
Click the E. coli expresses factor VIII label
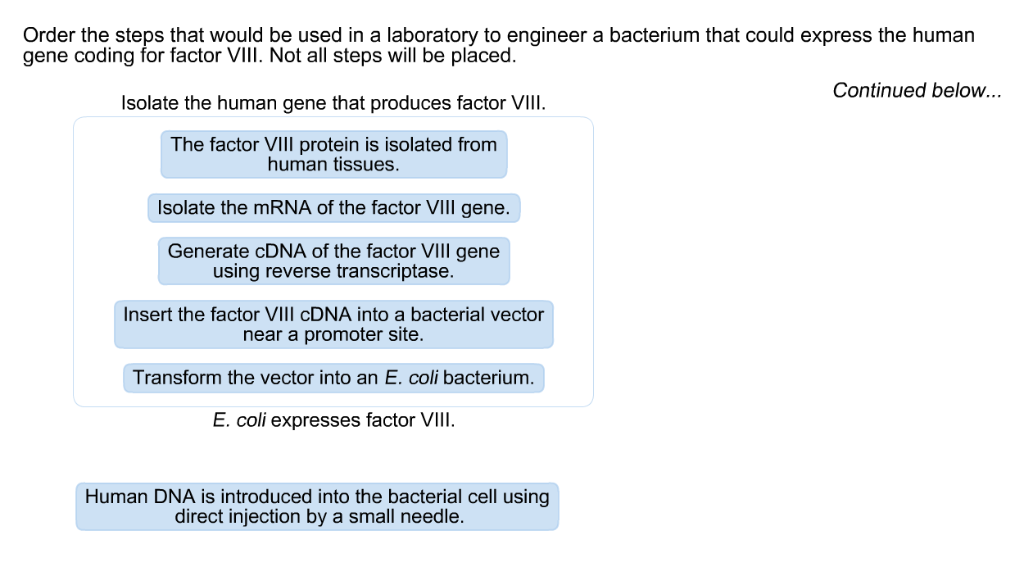tap(334, 420)
